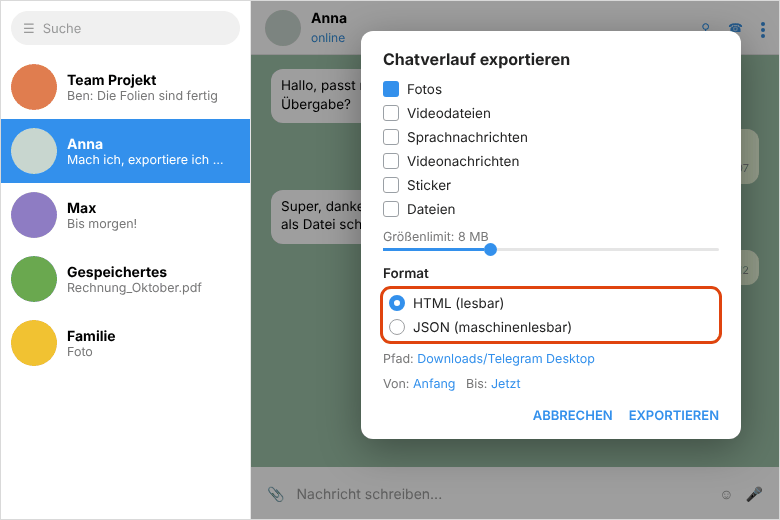780x520 pixels.
Task: Click the Format section heading
Action: coord(405,273)
